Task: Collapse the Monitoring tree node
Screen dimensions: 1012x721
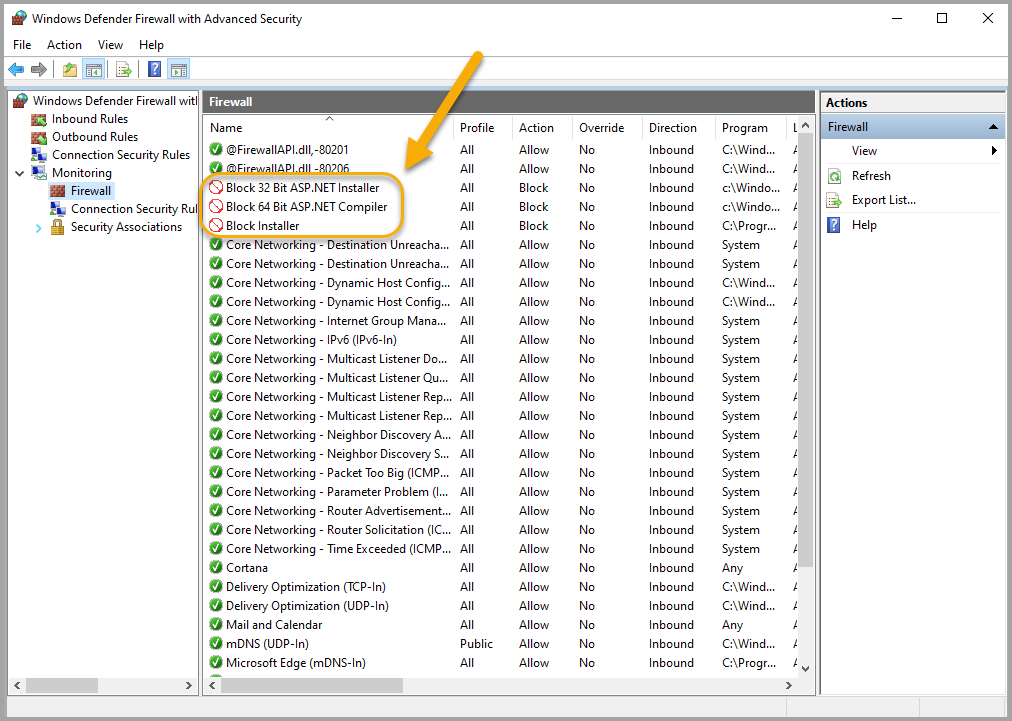Action: [20, 173]
